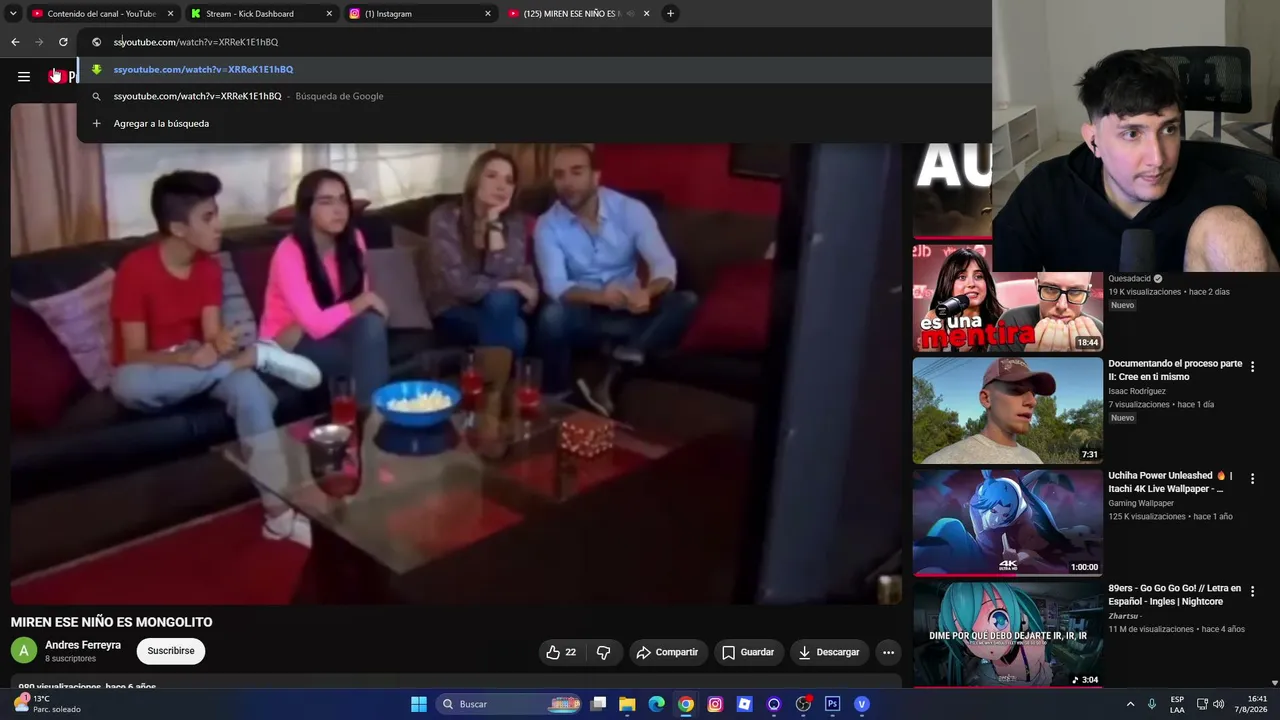This screenshot has width=1280, height=720.
Task: Open Windows Start menu
Action: click(x=419, y=704)
